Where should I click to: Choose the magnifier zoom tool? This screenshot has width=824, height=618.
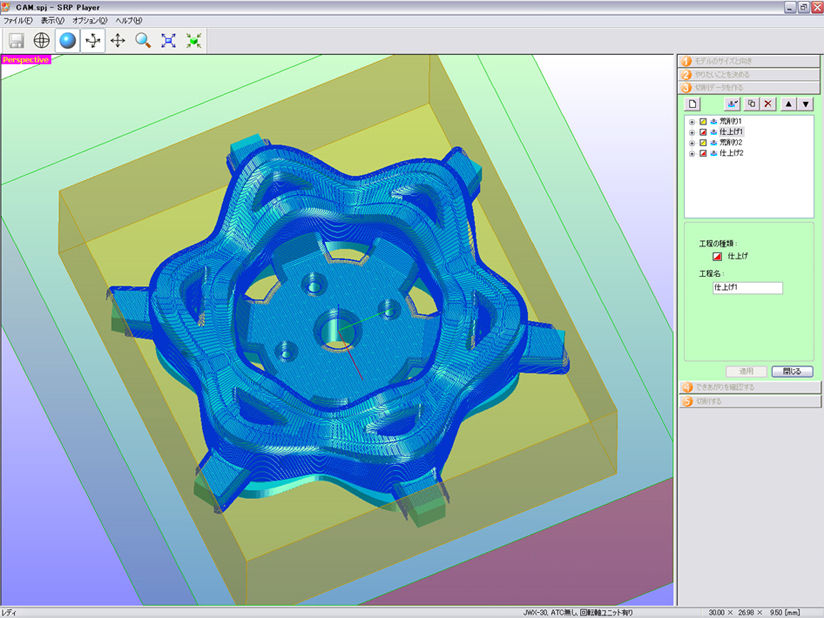tap(144, 41)
